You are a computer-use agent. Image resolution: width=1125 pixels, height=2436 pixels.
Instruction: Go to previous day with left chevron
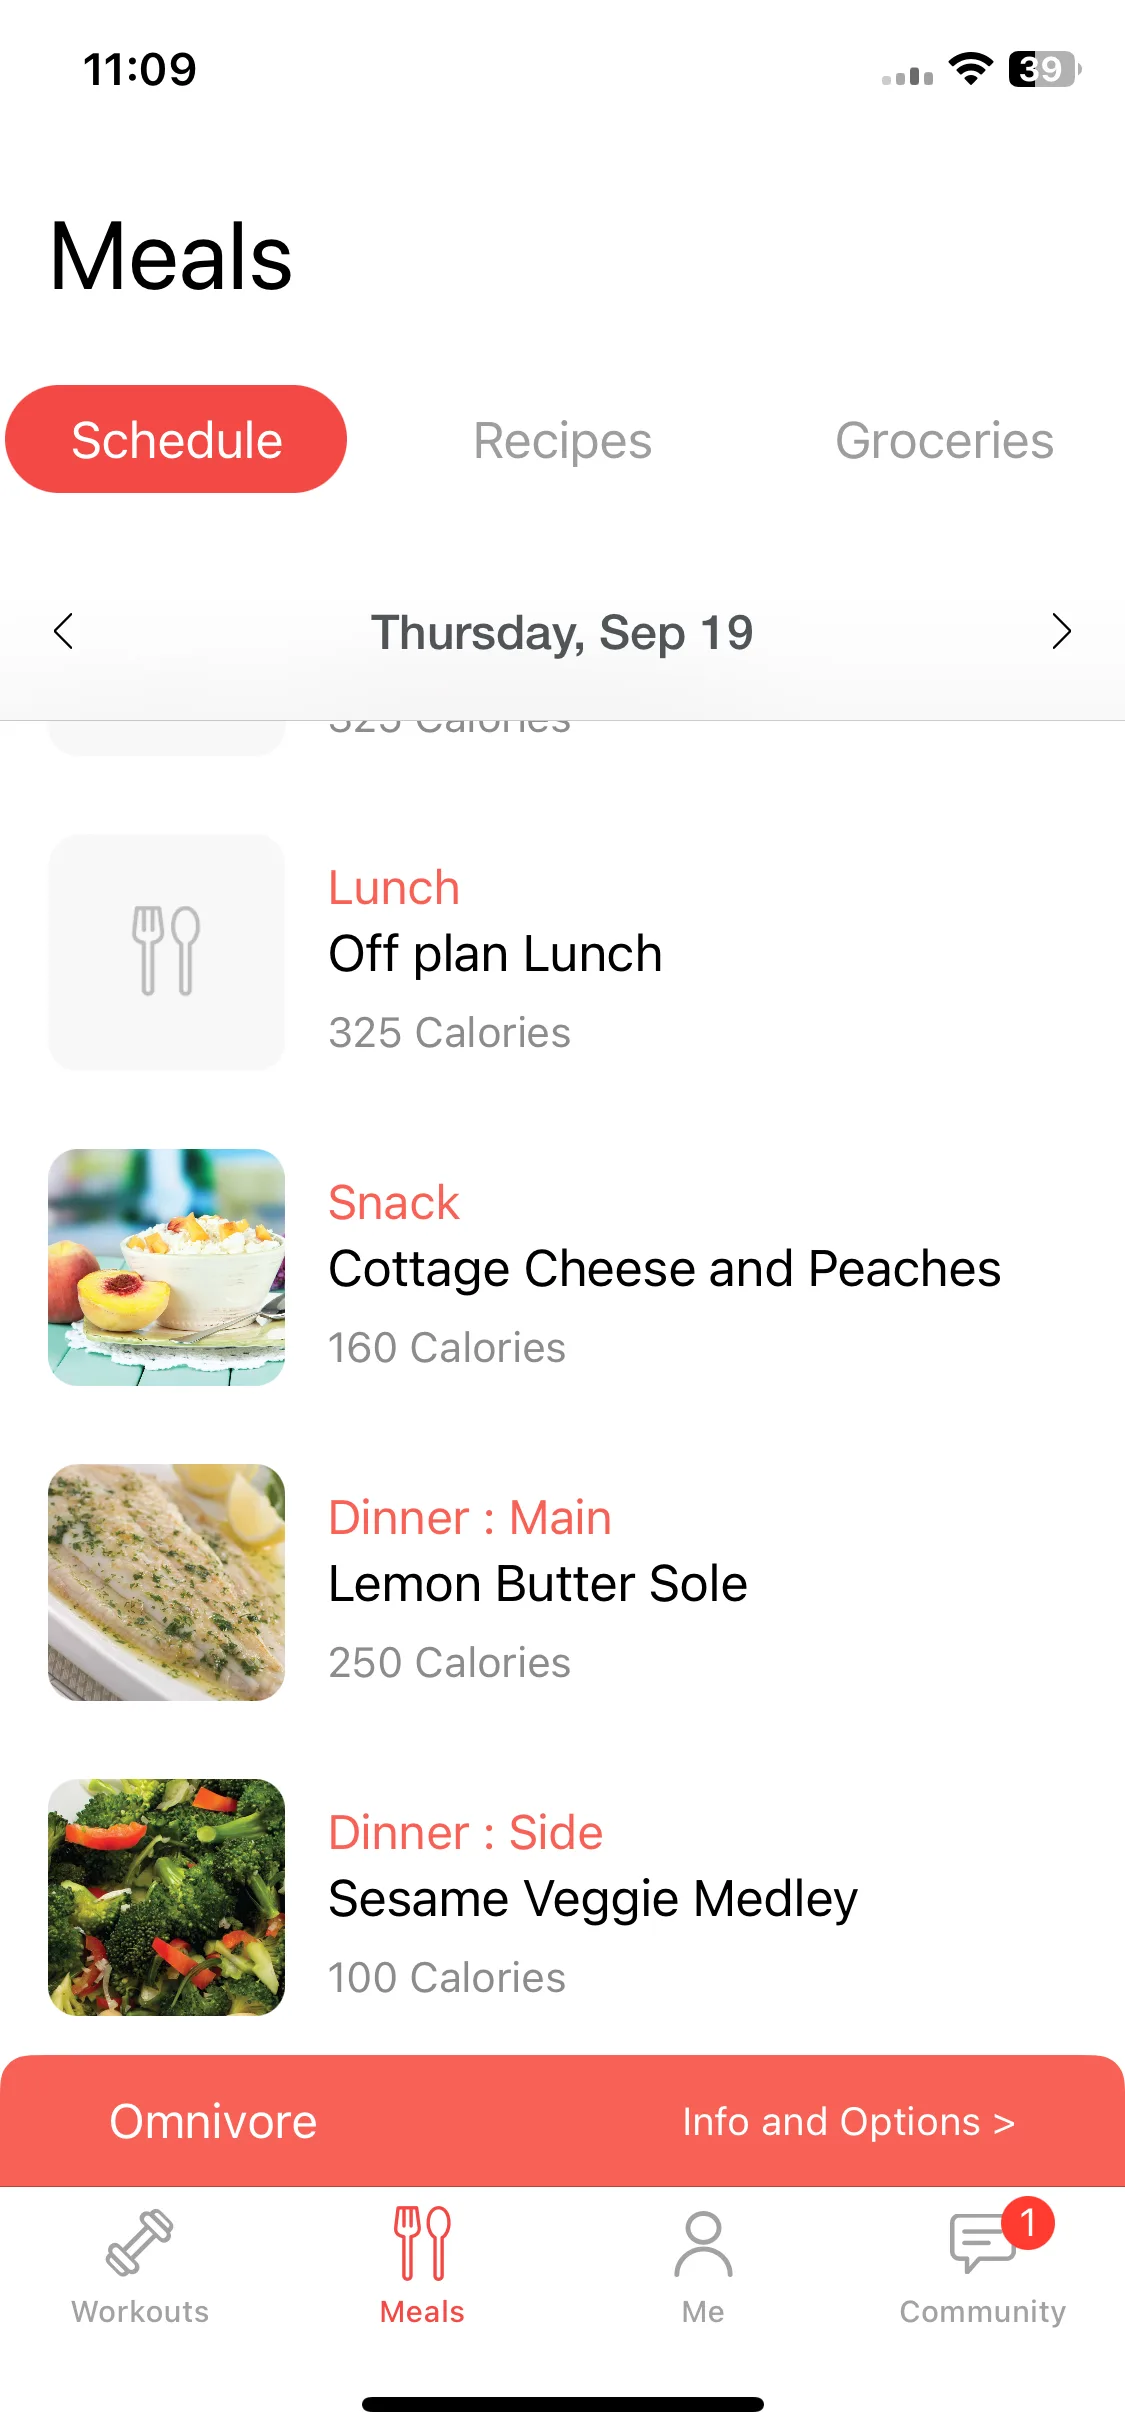coord(64,631)
